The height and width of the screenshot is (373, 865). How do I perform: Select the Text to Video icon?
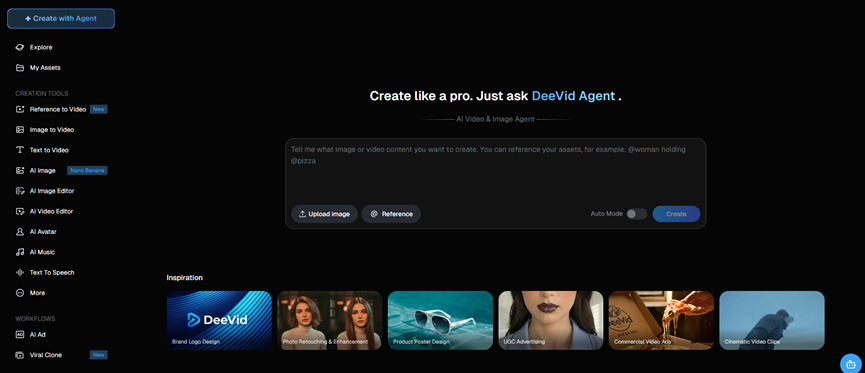(x=20, y=150)
